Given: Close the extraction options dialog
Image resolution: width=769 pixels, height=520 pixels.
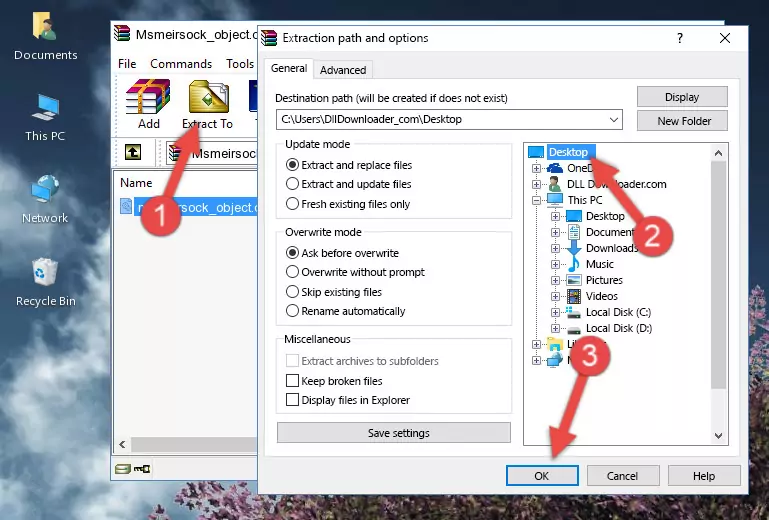Looking at the screenshot, I should click(725, 38).
